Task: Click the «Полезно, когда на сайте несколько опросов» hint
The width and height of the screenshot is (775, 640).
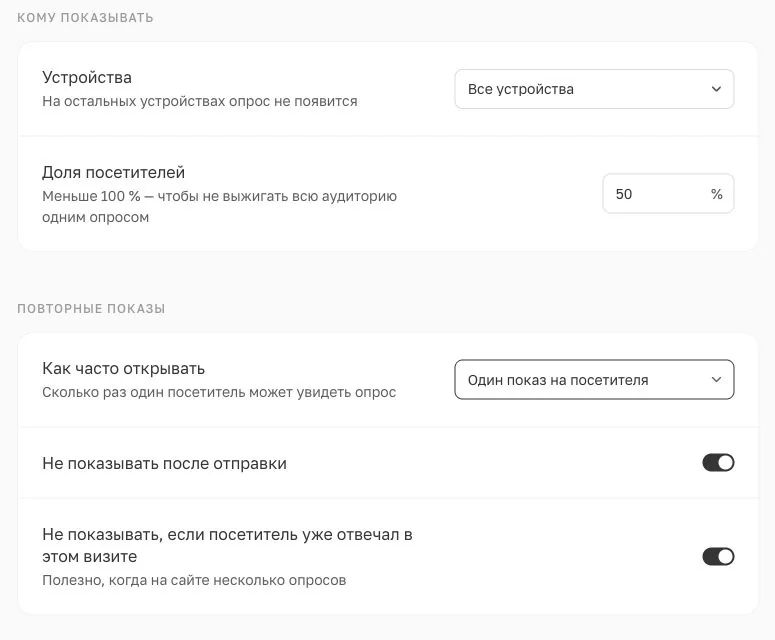Action: (x=194, y=580)
